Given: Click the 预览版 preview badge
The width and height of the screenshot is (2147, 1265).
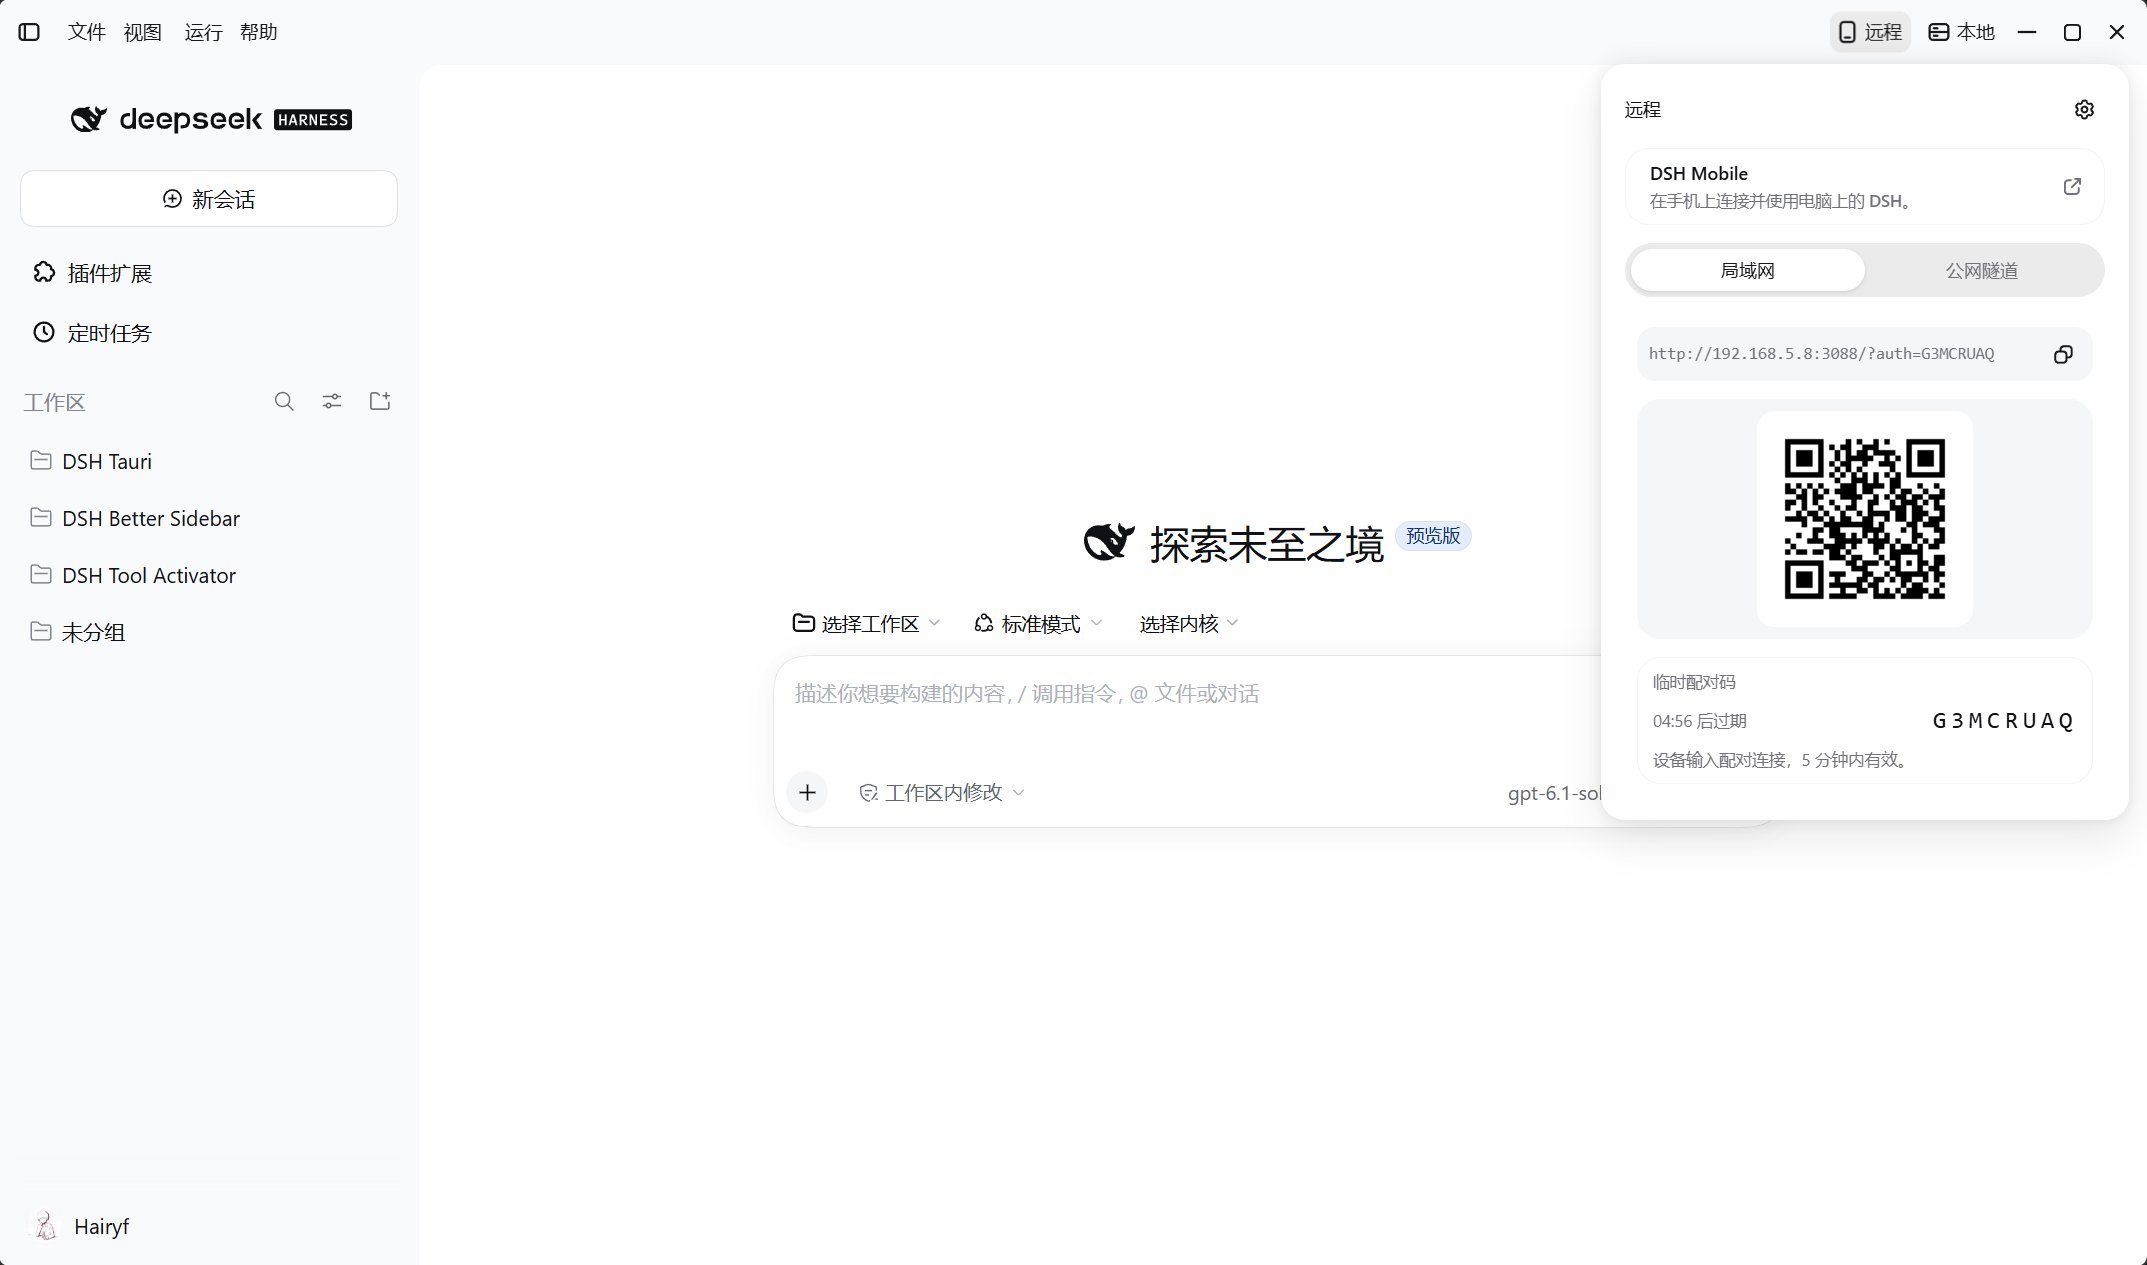Looking at the screenshot, I should (x=1433, y=536).
